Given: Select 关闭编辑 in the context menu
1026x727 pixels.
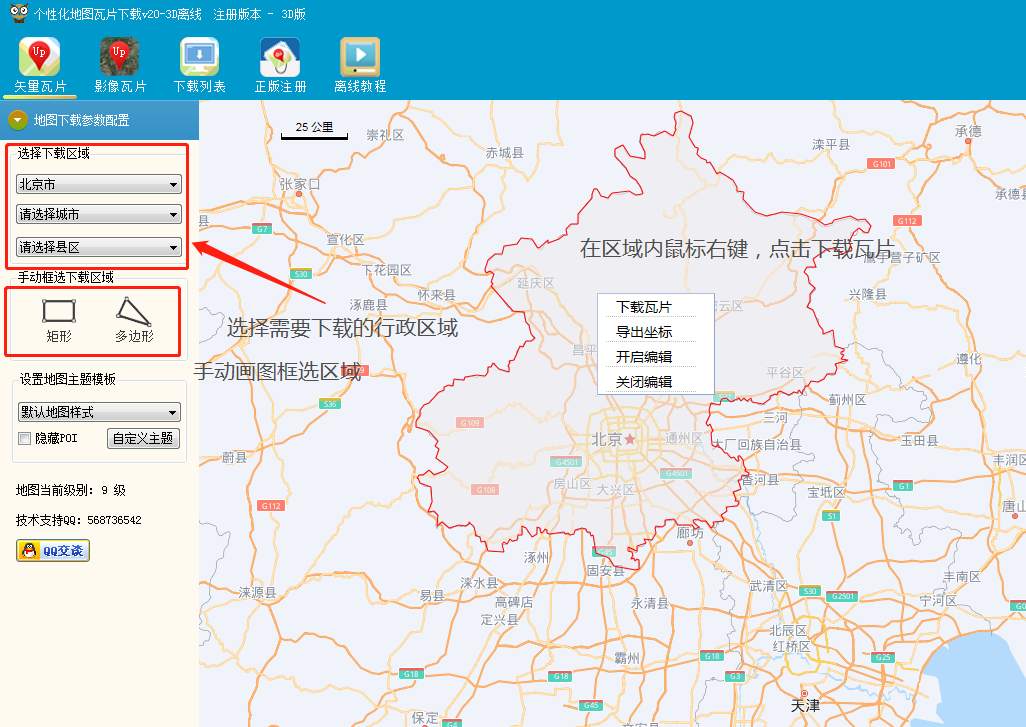Looking at the screenshot, I should [644, 382].
